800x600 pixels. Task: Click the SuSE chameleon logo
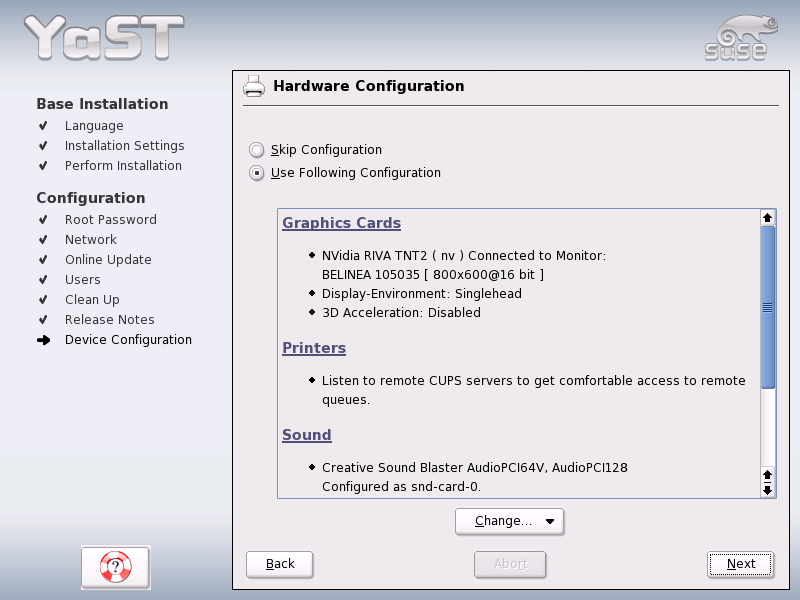(741, 38)
